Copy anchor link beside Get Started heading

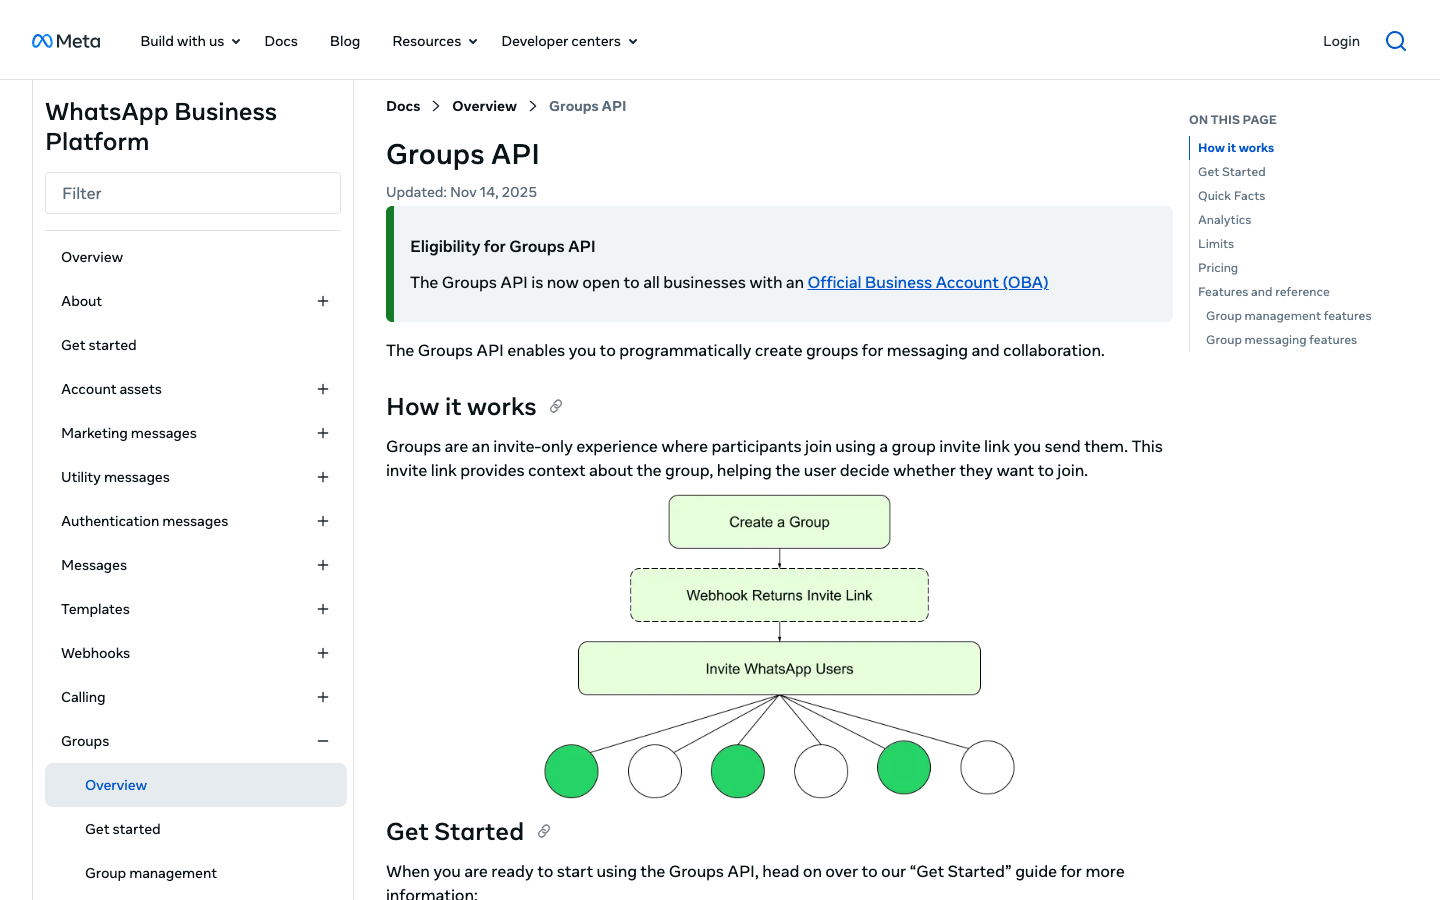pos(544,831)
